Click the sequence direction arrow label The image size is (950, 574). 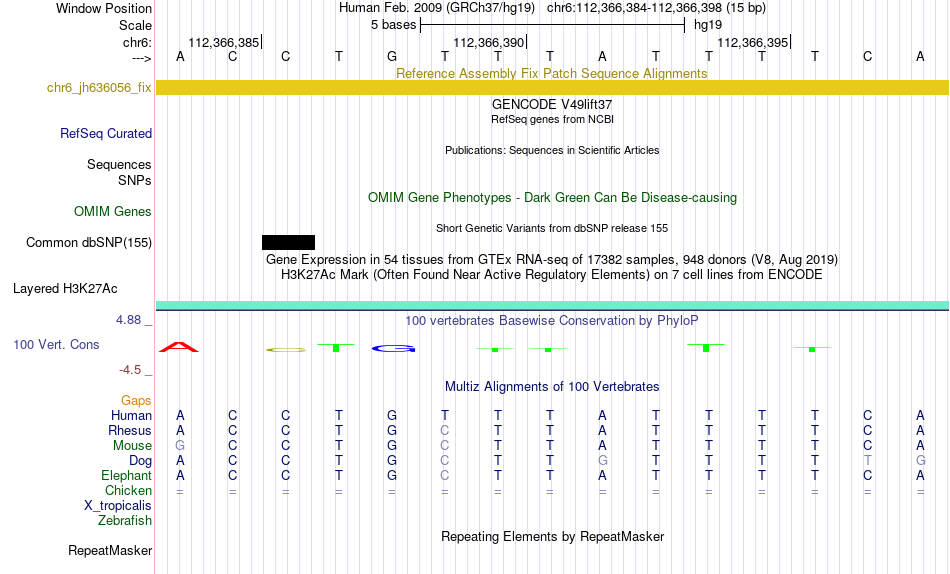click(142, 58)
